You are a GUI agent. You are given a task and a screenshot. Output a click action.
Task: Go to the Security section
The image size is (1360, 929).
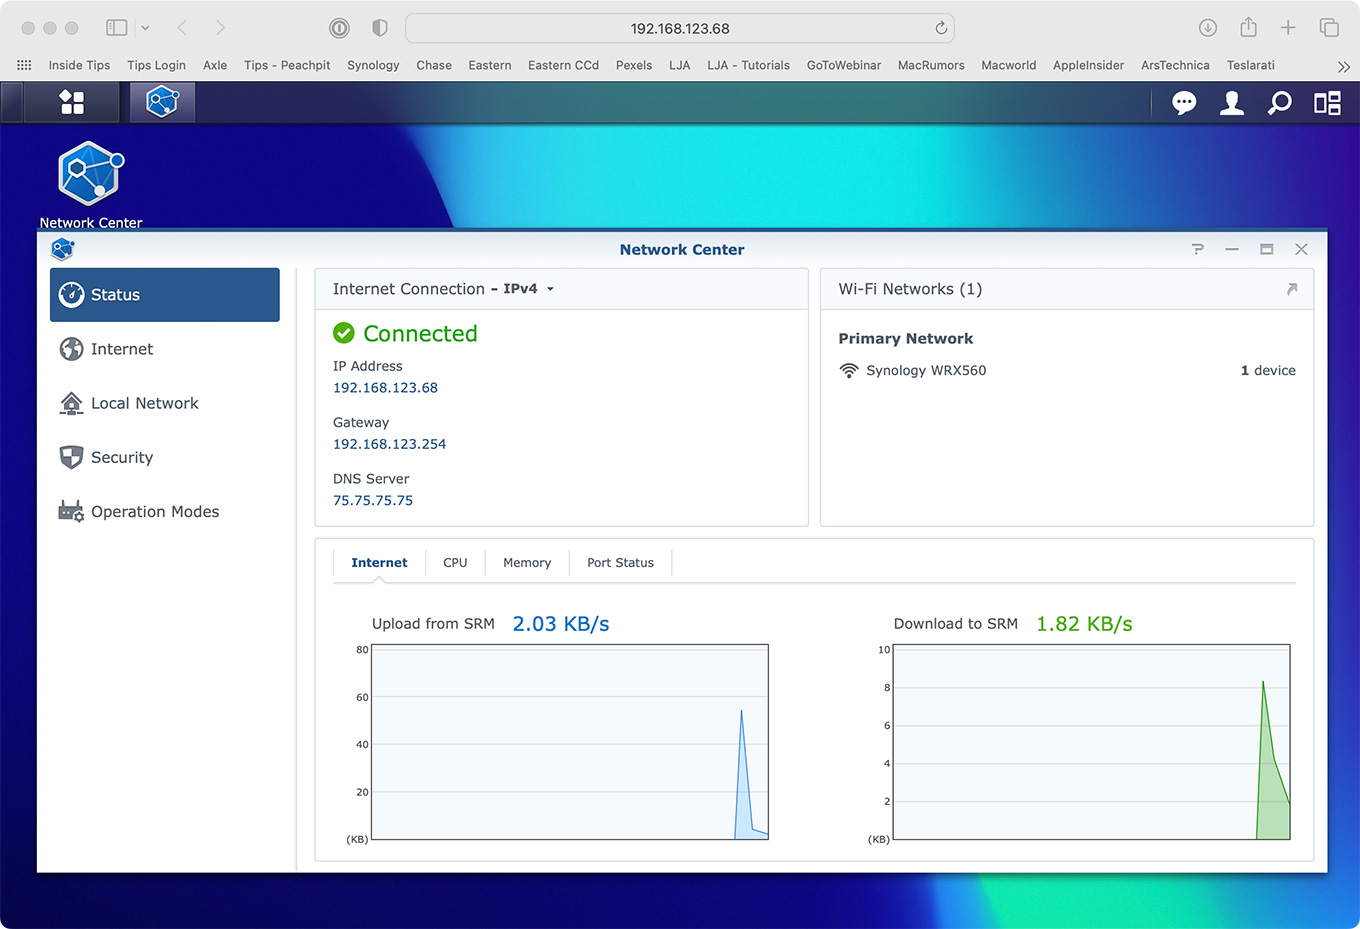(x=122, y=457)
